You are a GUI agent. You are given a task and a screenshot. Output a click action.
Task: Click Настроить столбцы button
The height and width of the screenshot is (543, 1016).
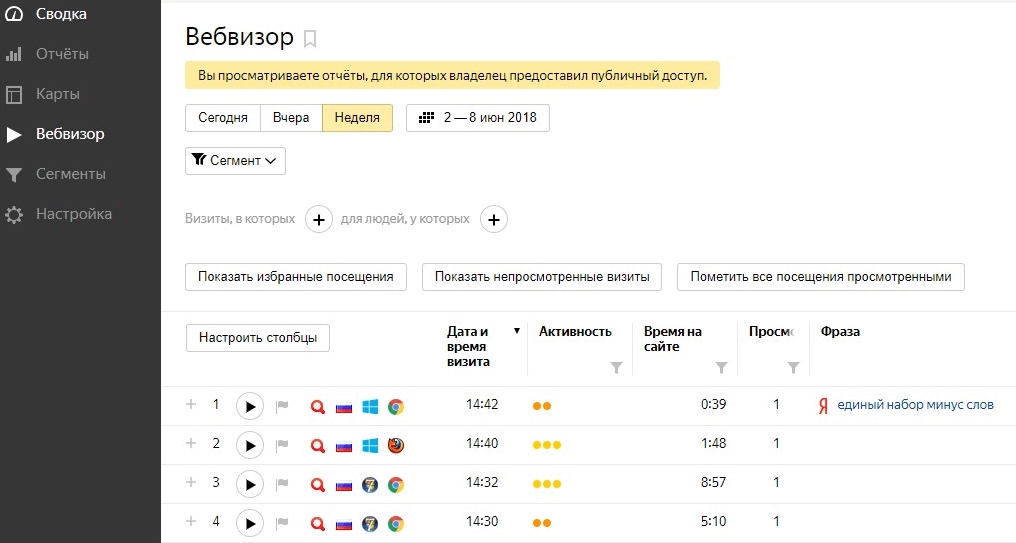257,338
